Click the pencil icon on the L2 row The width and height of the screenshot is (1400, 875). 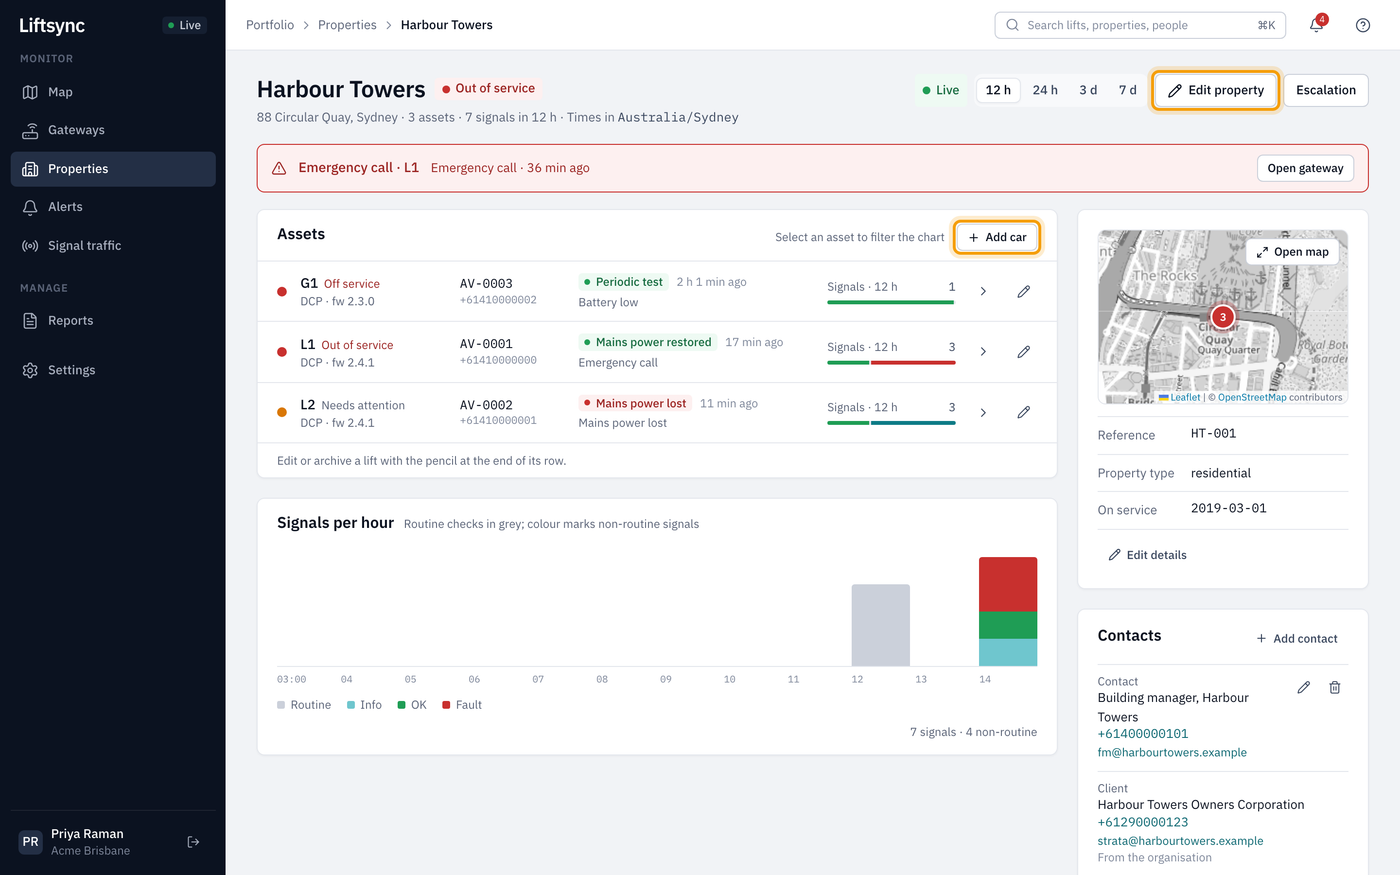pos(1023,412)
